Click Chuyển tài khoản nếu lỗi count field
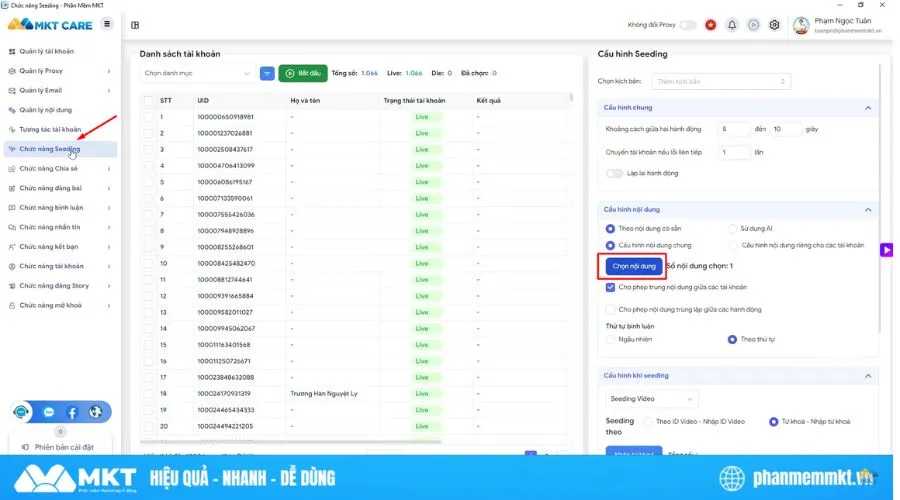The width and height of the screenshot is (900, 500). (x=733, y=152)
